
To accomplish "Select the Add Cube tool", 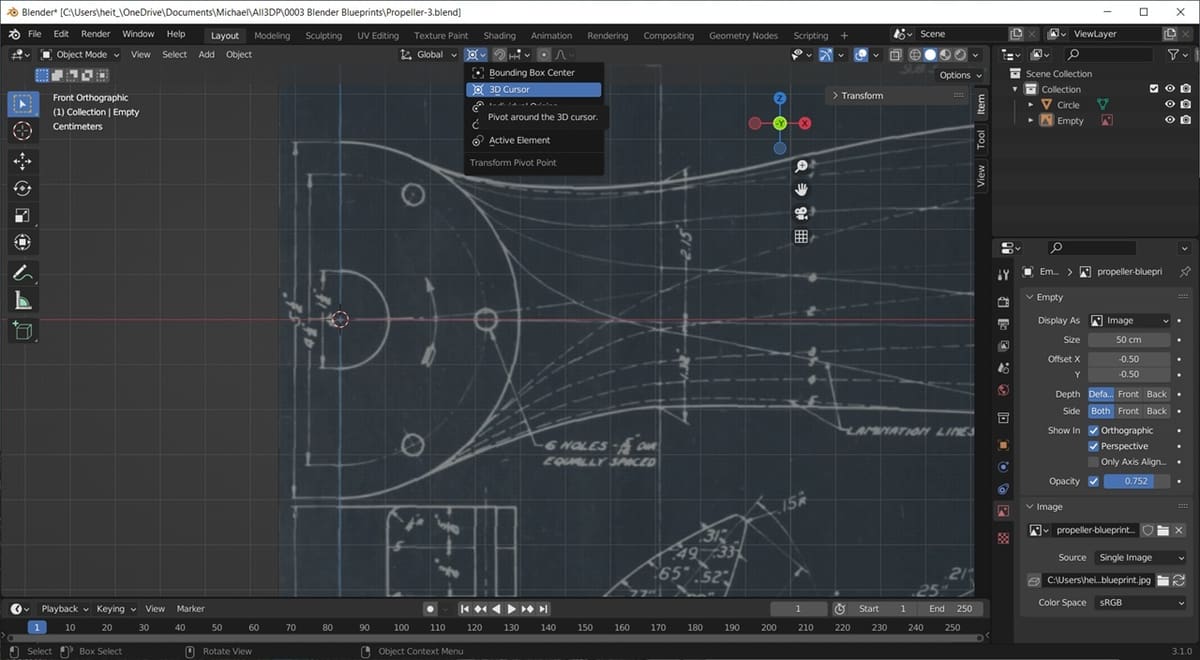I will 23,330.
